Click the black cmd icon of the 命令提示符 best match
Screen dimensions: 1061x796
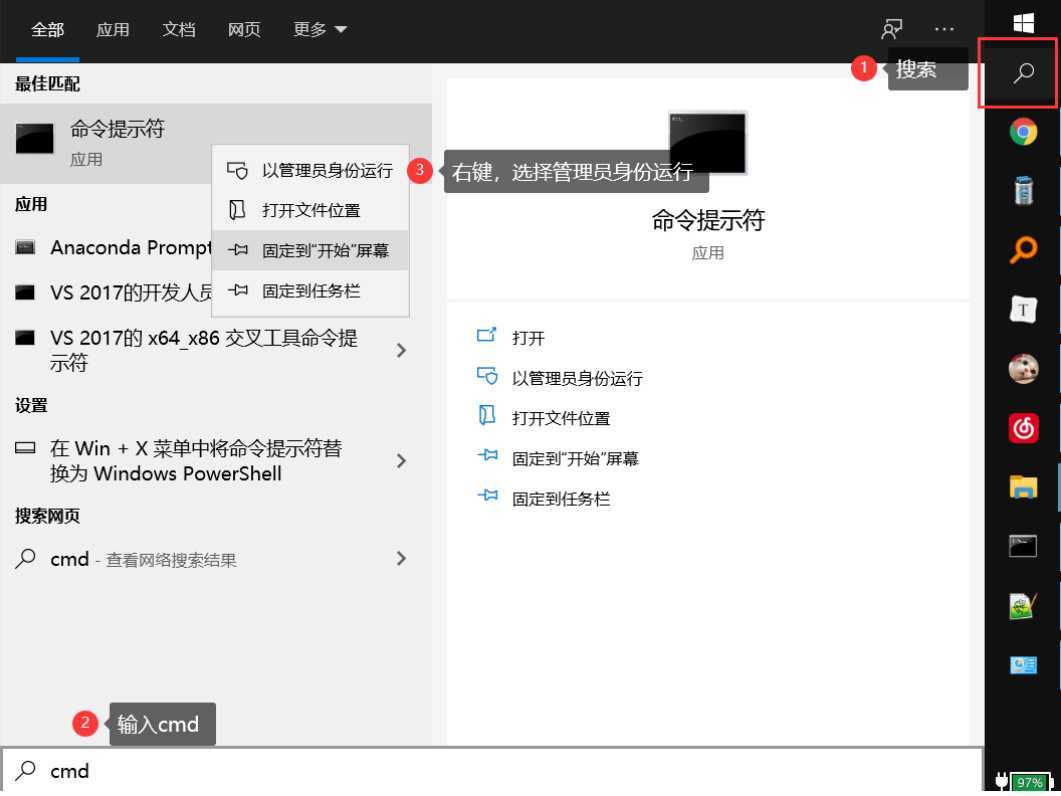pyautogui.click(x=35, y=138)
